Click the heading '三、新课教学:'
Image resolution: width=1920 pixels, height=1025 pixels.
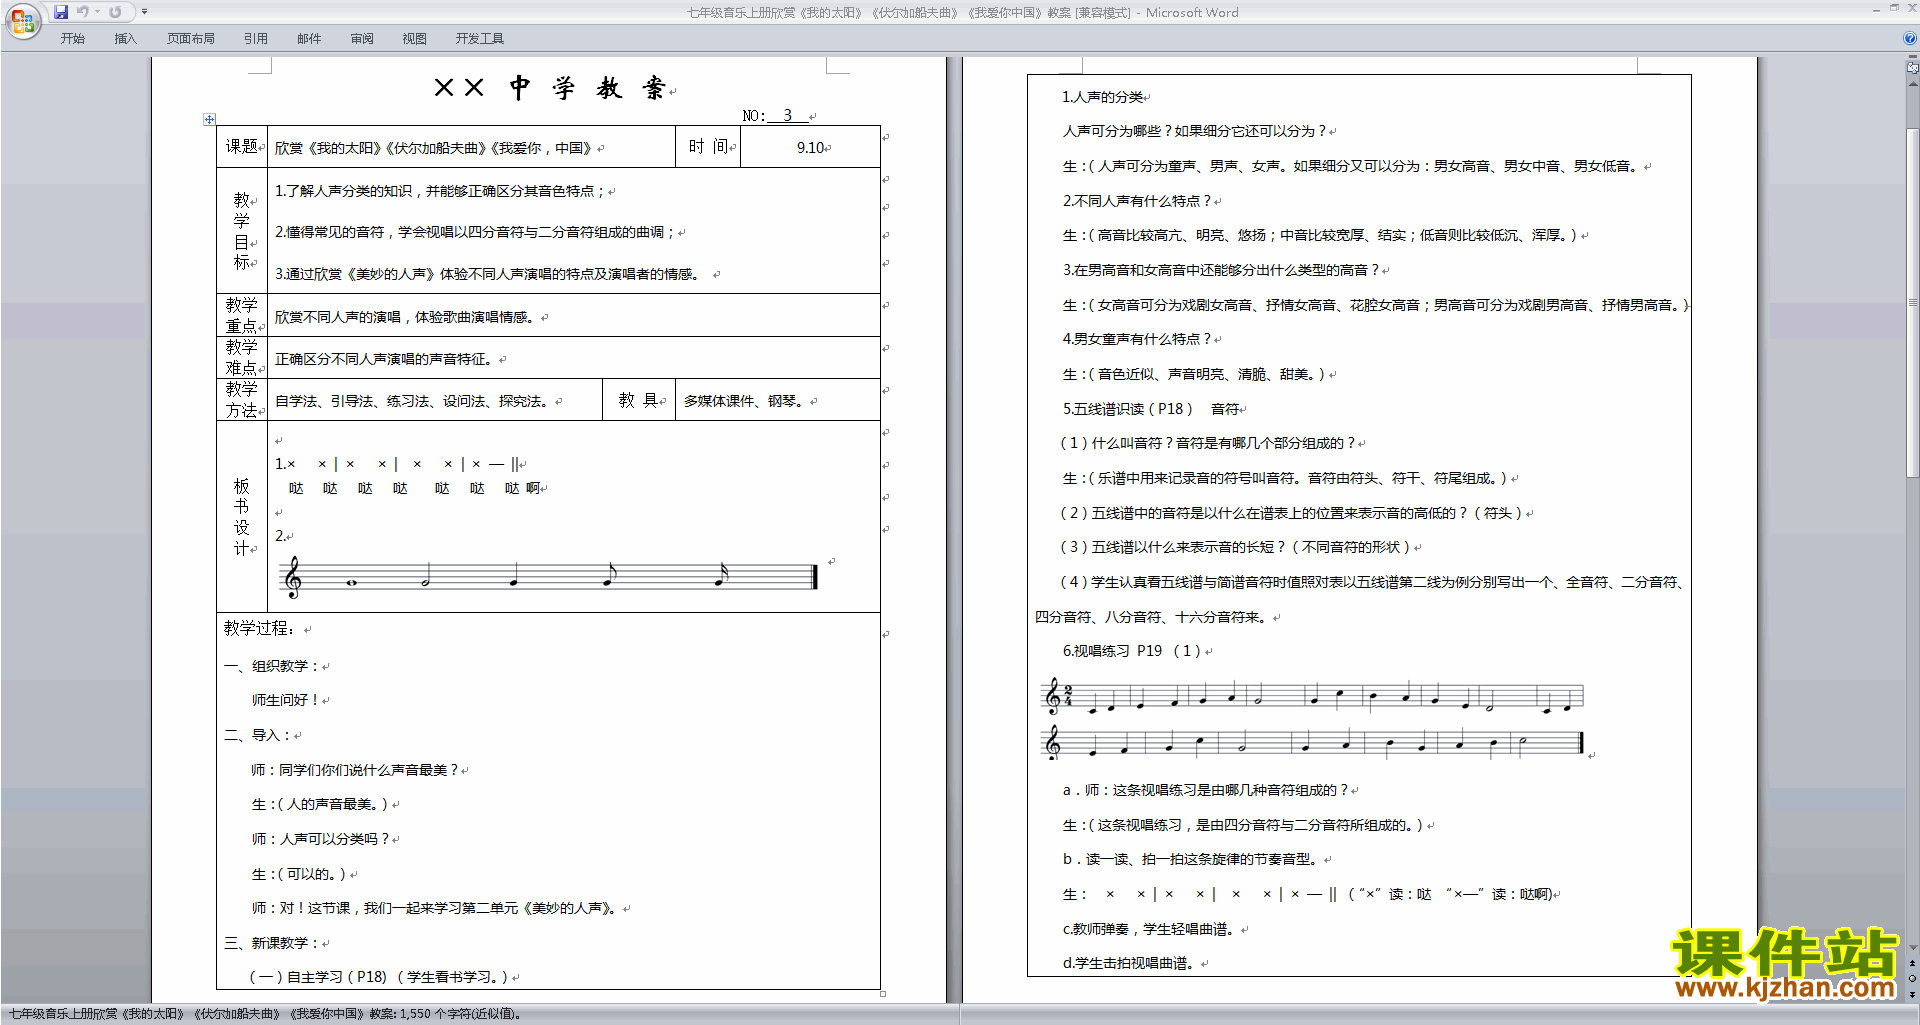[x=272, y=943]
